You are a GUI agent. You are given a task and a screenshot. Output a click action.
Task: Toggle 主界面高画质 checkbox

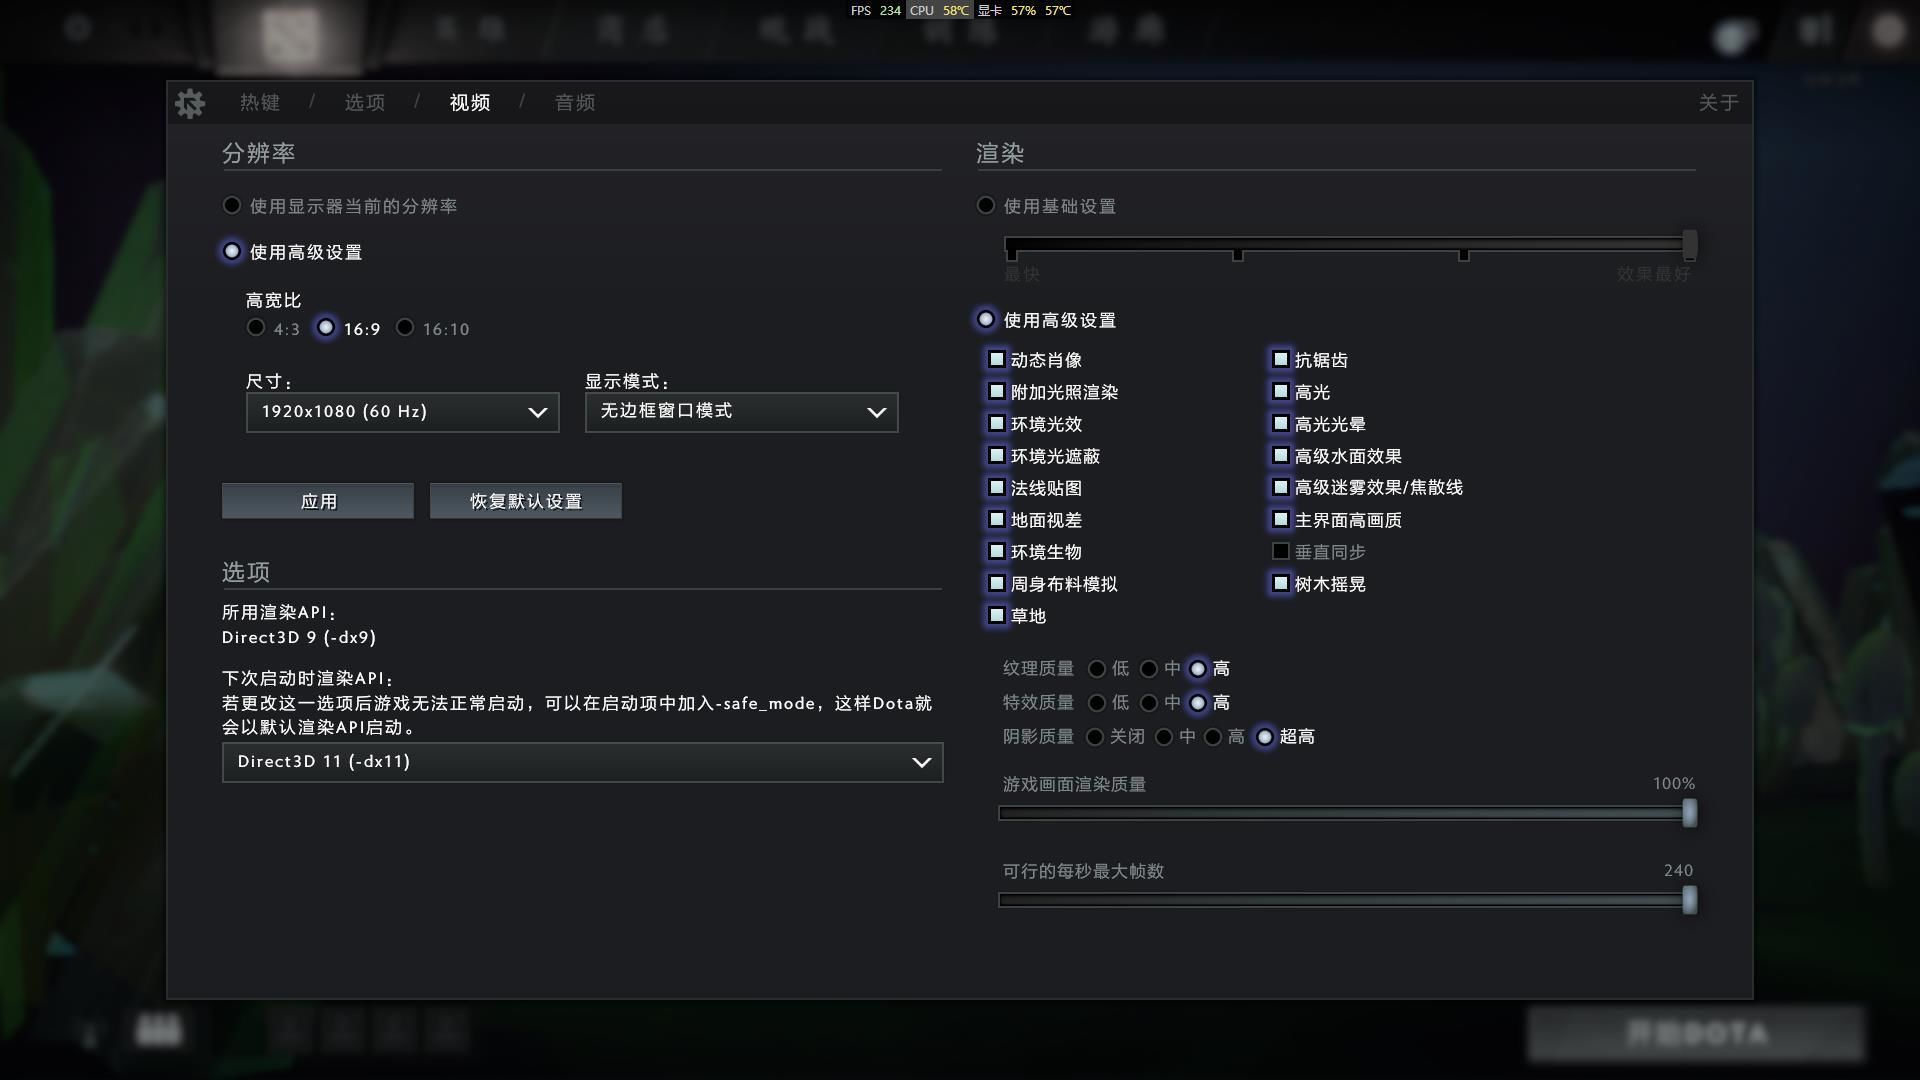click(x=1281, y=519)
